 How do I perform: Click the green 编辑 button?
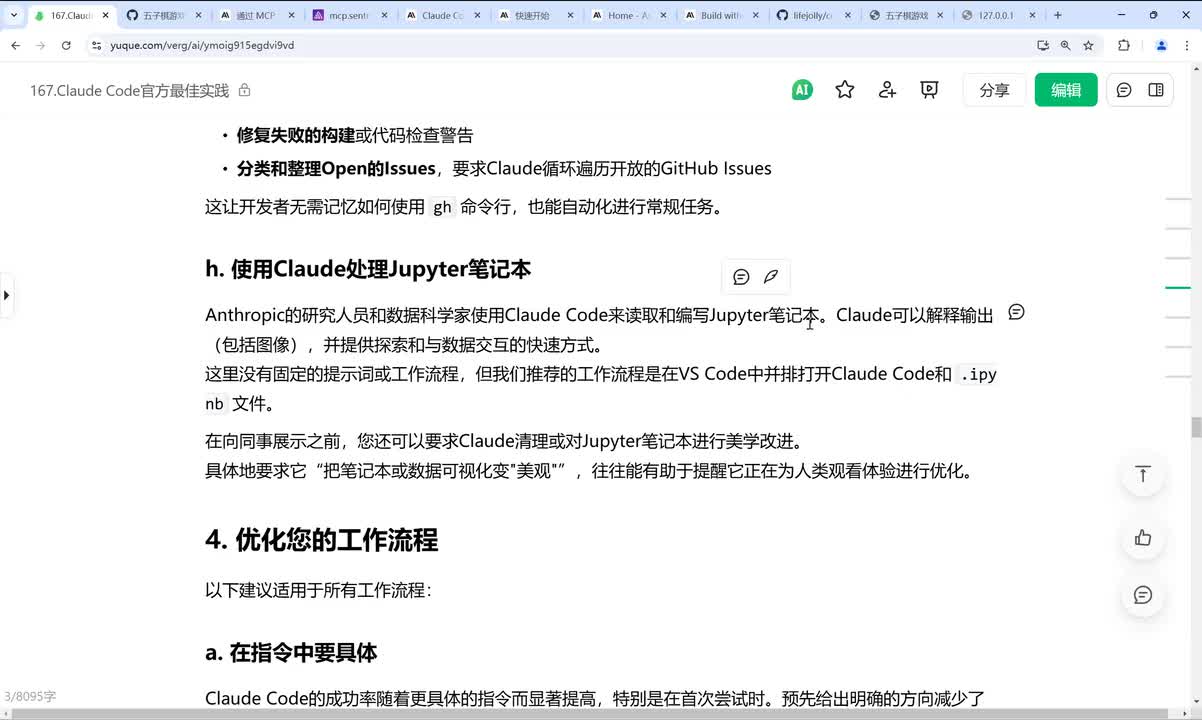[x=1066, y=90]
